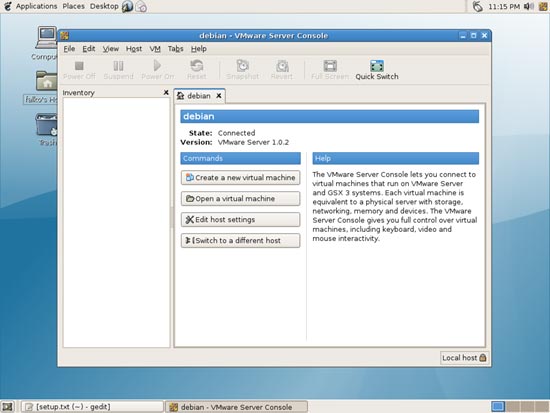Open the Desktop menu

pos(104,6)
